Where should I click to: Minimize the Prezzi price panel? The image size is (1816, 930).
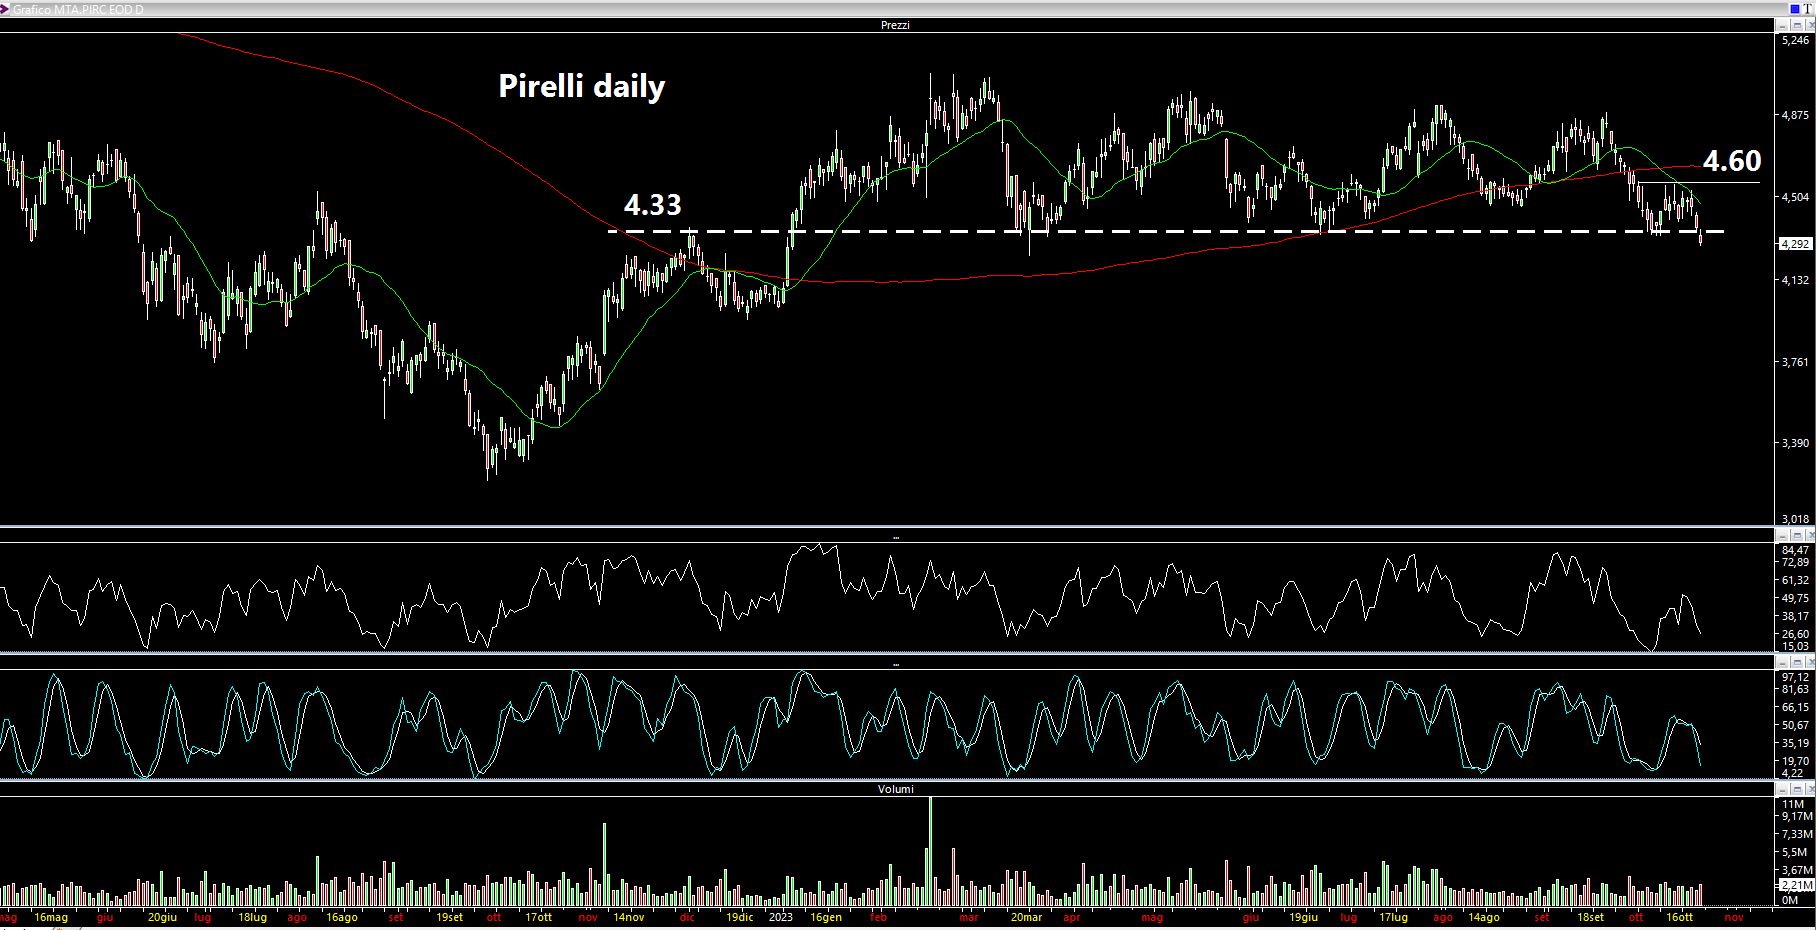point(1782,25)
